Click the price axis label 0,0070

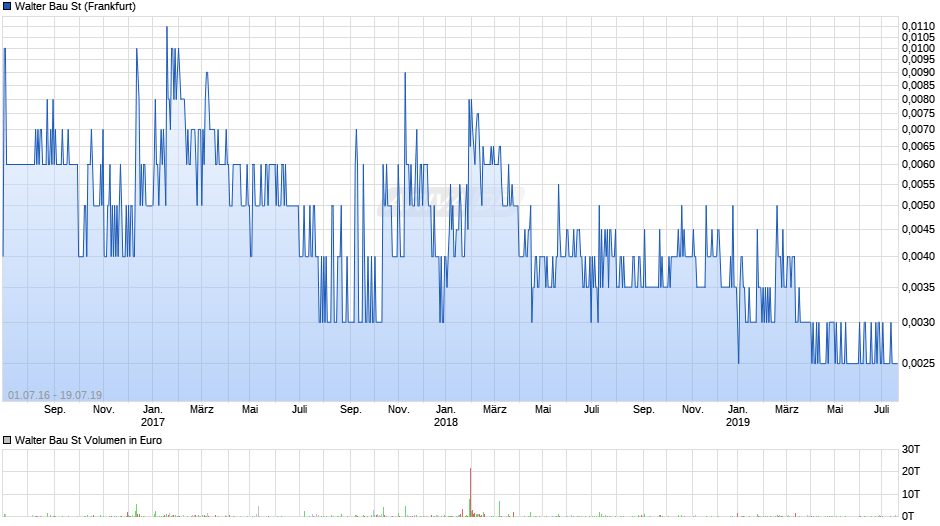pos(918,130)
